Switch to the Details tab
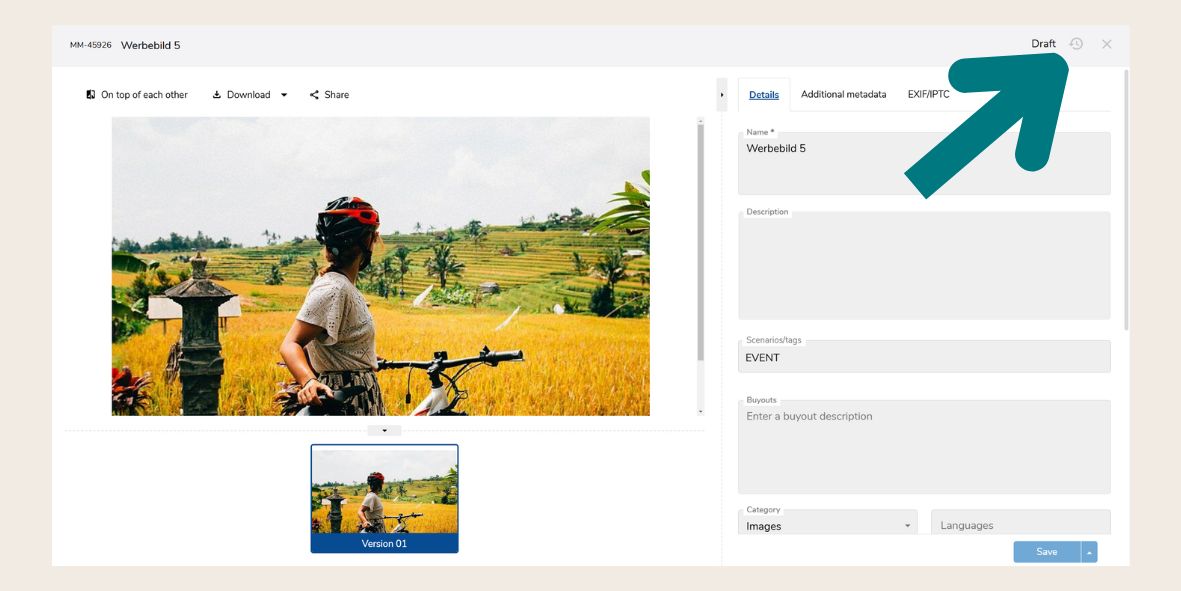Viewport: 1181px width, 591px height. (x=764, y=95)
